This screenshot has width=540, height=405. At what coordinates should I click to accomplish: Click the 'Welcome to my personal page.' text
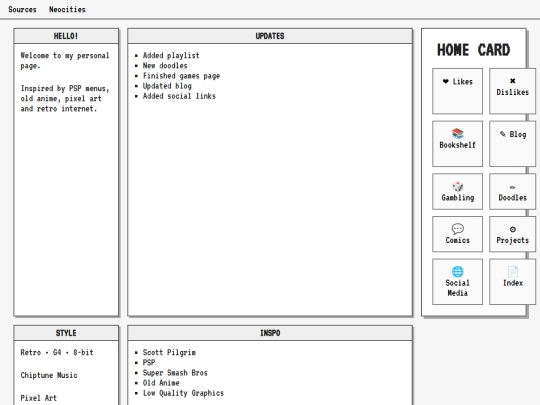(65, 61)
